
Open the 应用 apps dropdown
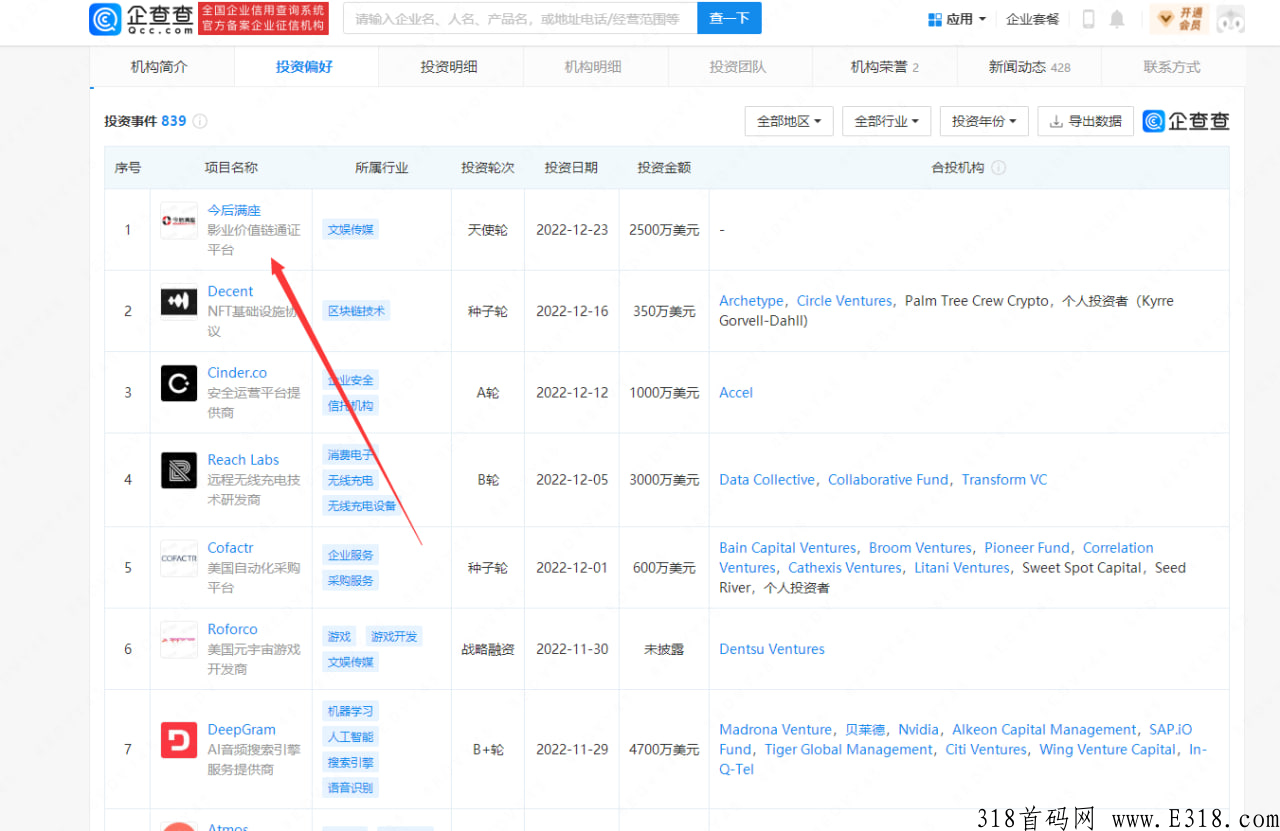[x=957, y=19]
